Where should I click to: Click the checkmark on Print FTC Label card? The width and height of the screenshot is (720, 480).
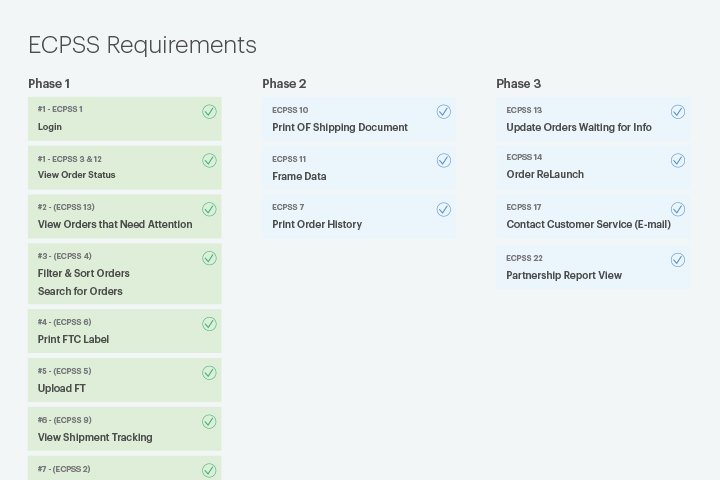click(209, 324)
